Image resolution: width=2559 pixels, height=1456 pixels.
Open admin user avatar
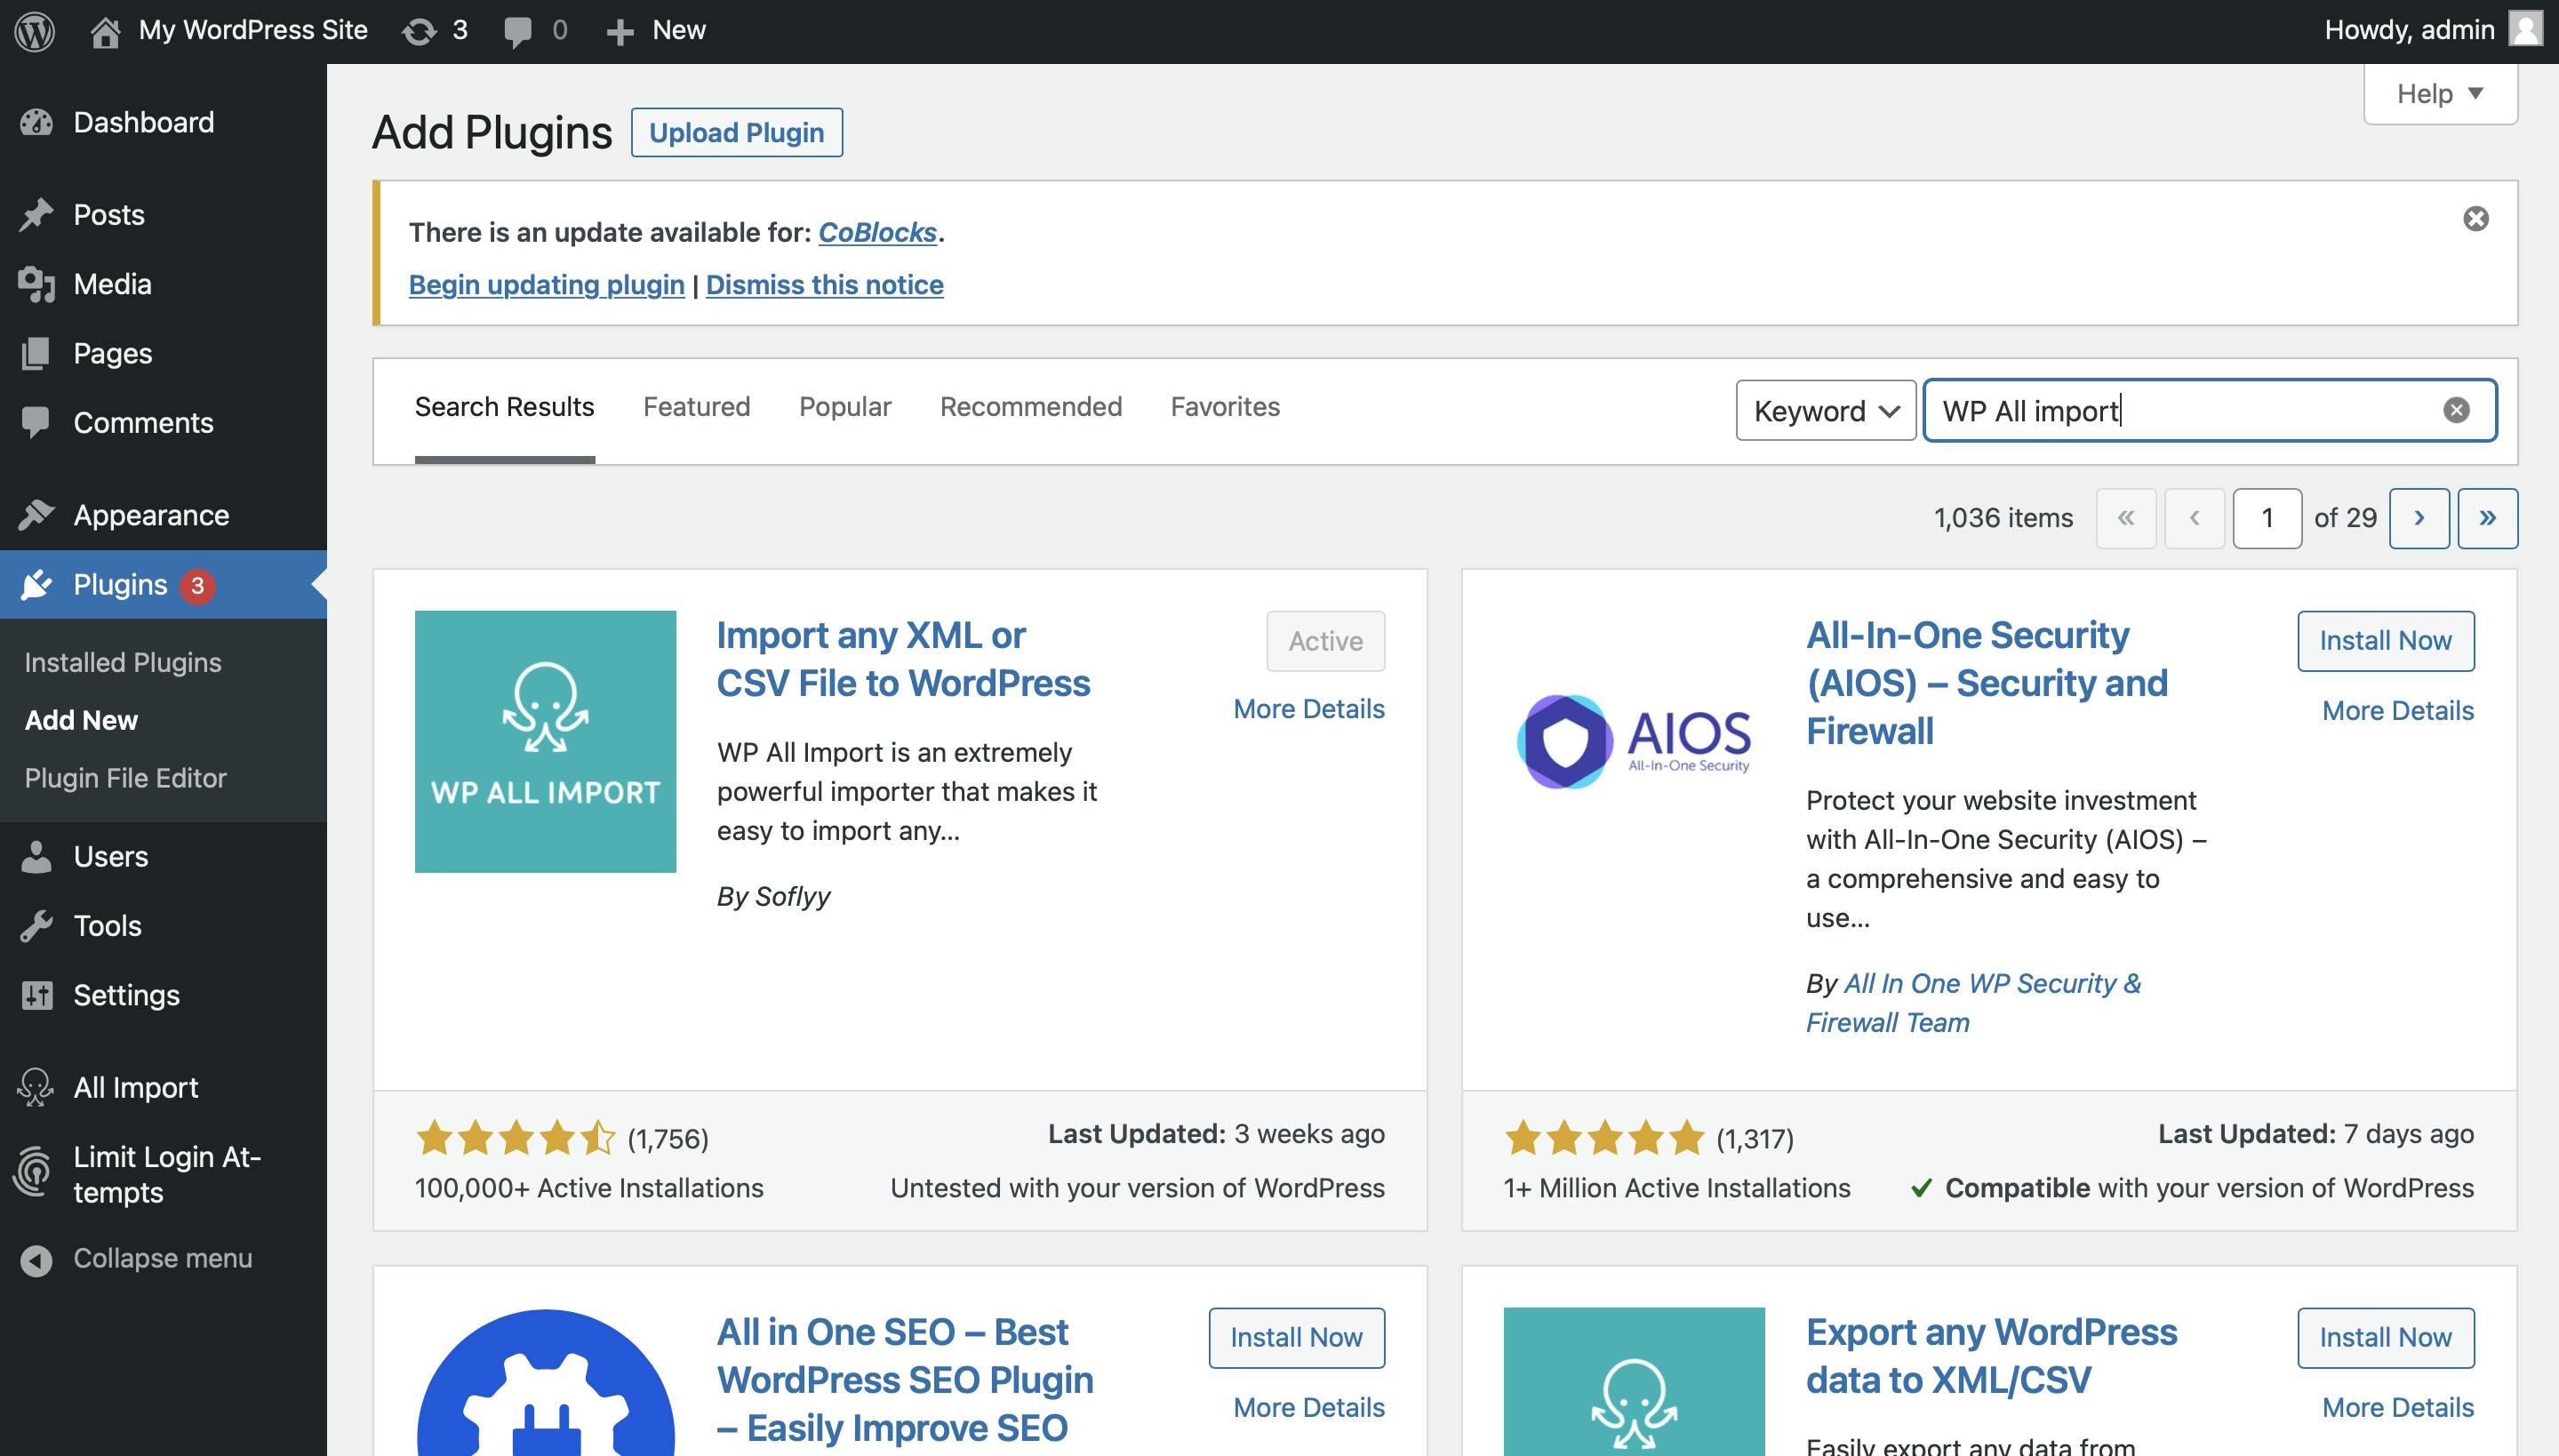pos(2526,30)
